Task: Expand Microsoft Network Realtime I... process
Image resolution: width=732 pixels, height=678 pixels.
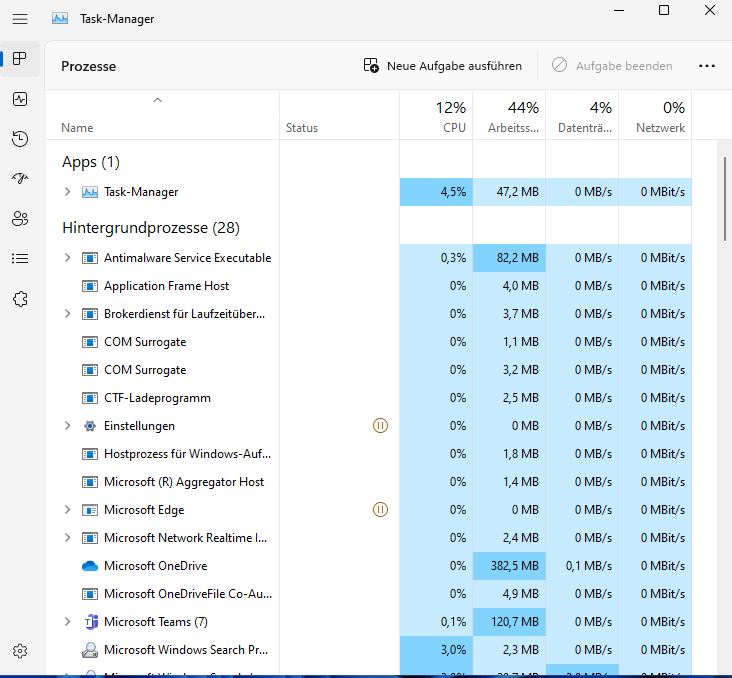Action: 68,538
